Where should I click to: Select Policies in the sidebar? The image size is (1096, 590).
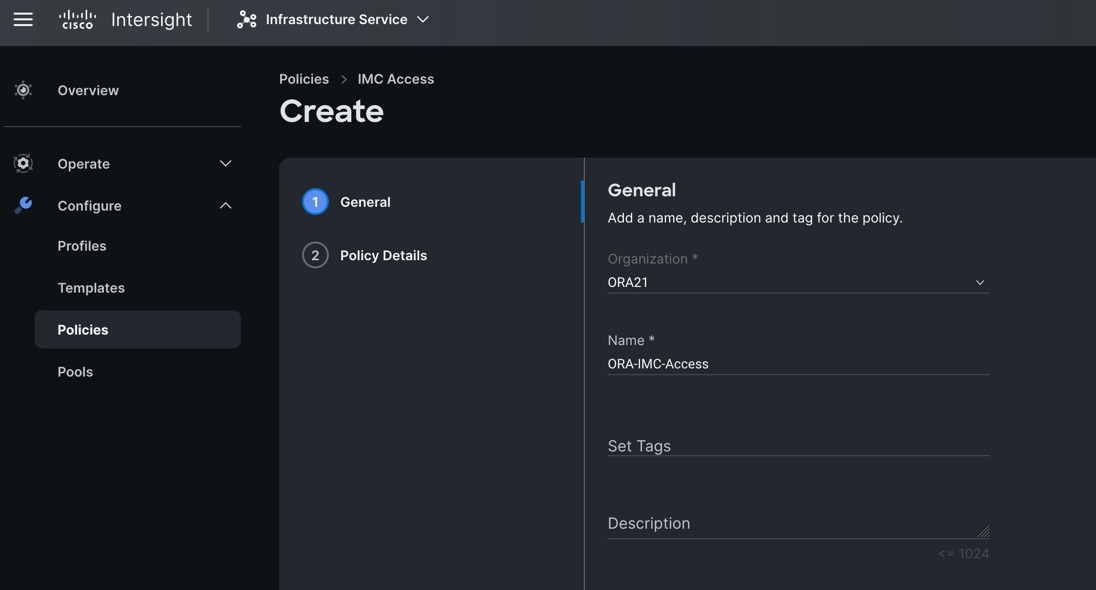(83, 330)
